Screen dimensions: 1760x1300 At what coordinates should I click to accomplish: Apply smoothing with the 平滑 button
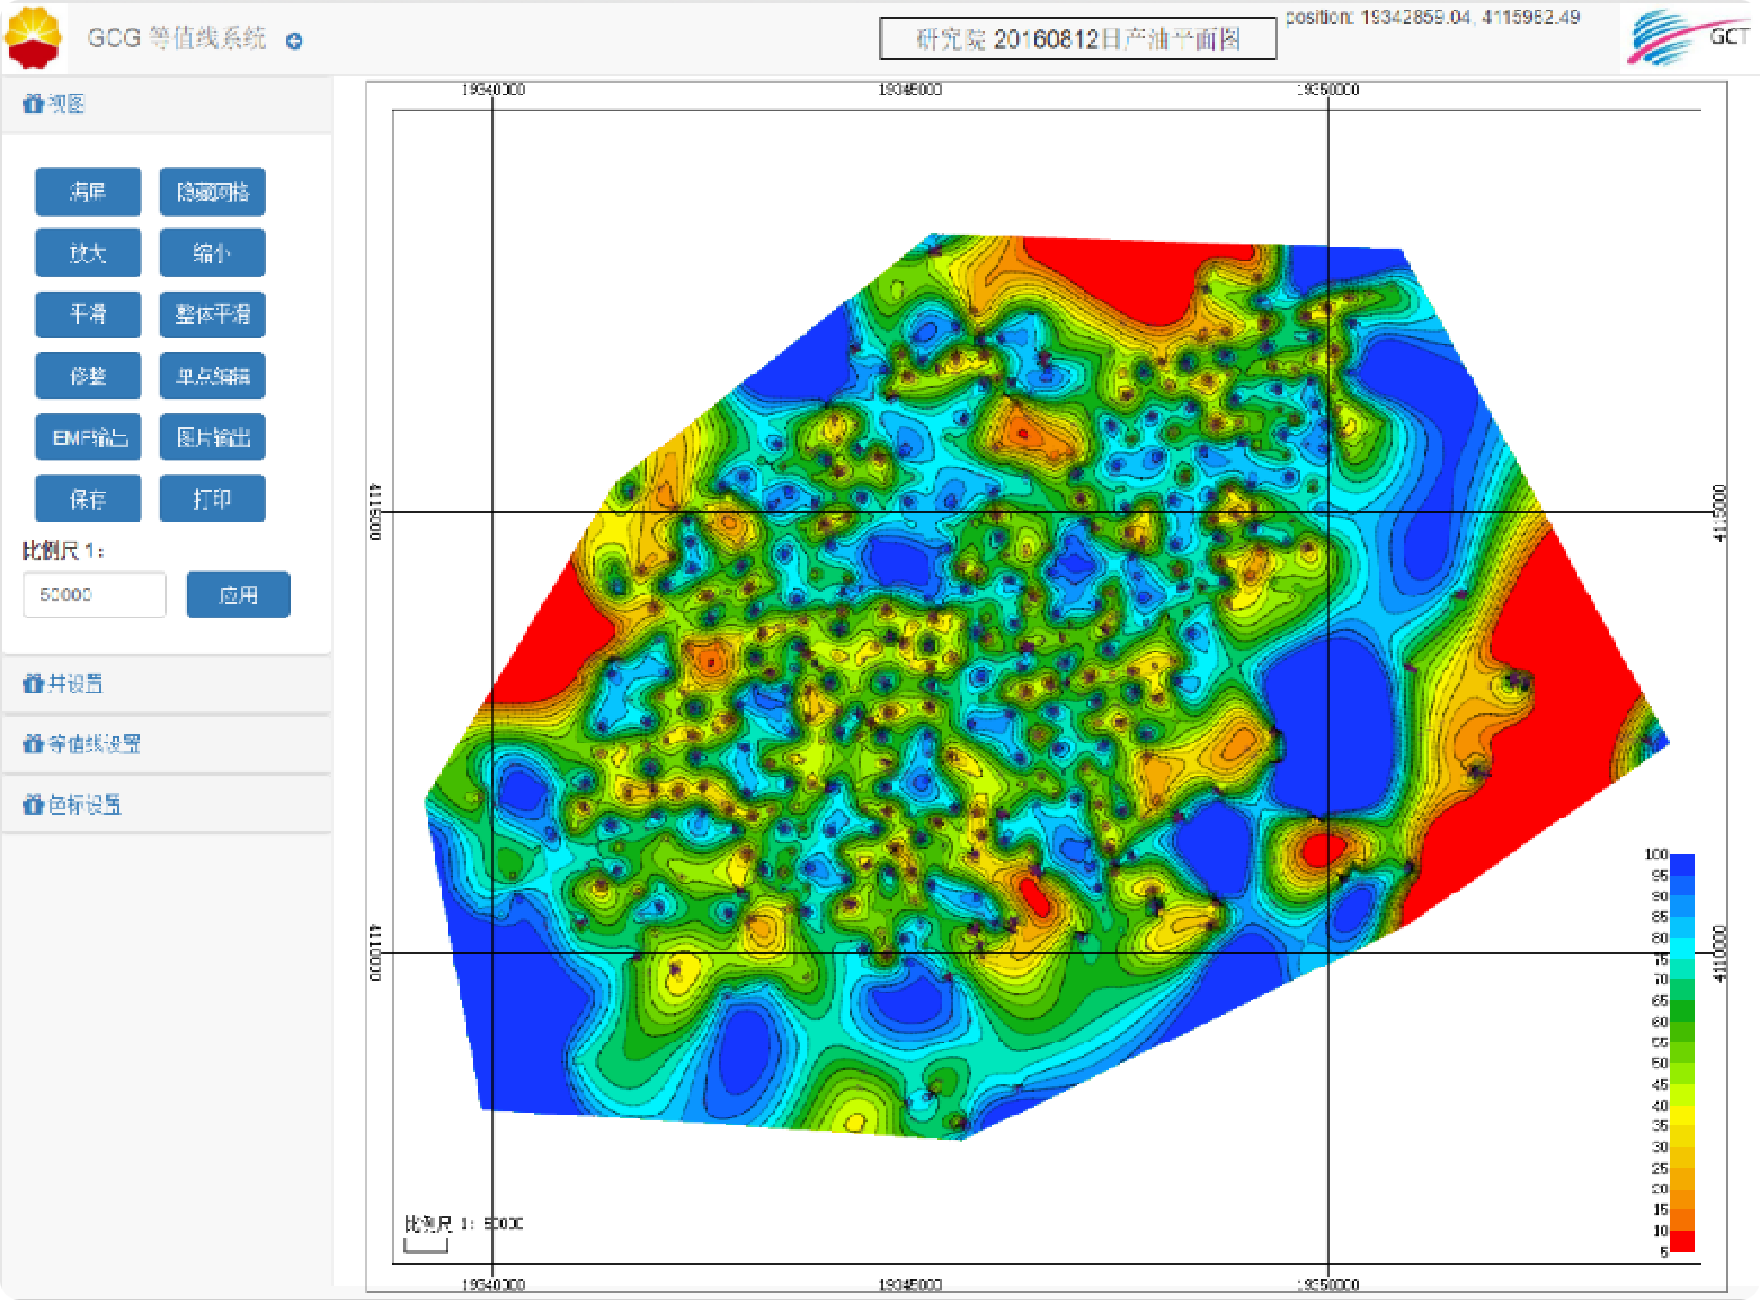(x=88, y=314)
